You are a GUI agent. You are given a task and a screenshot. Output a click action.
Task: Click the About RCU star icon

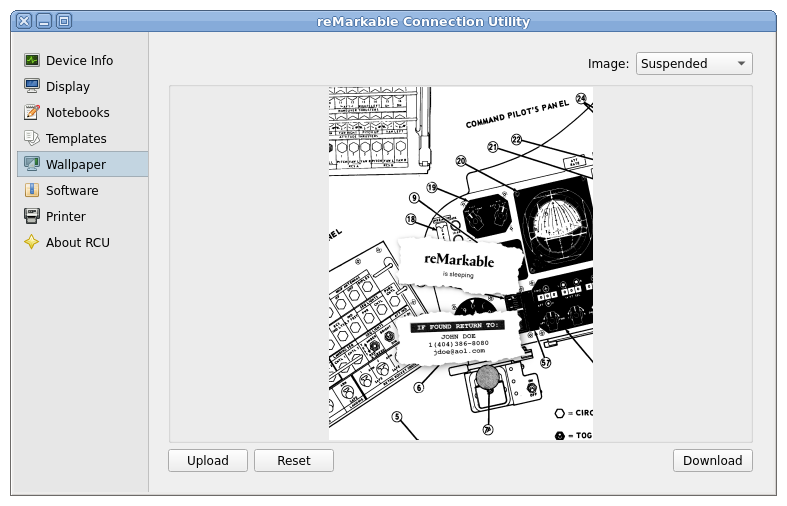pyautogui.click(x=32, y=242)
